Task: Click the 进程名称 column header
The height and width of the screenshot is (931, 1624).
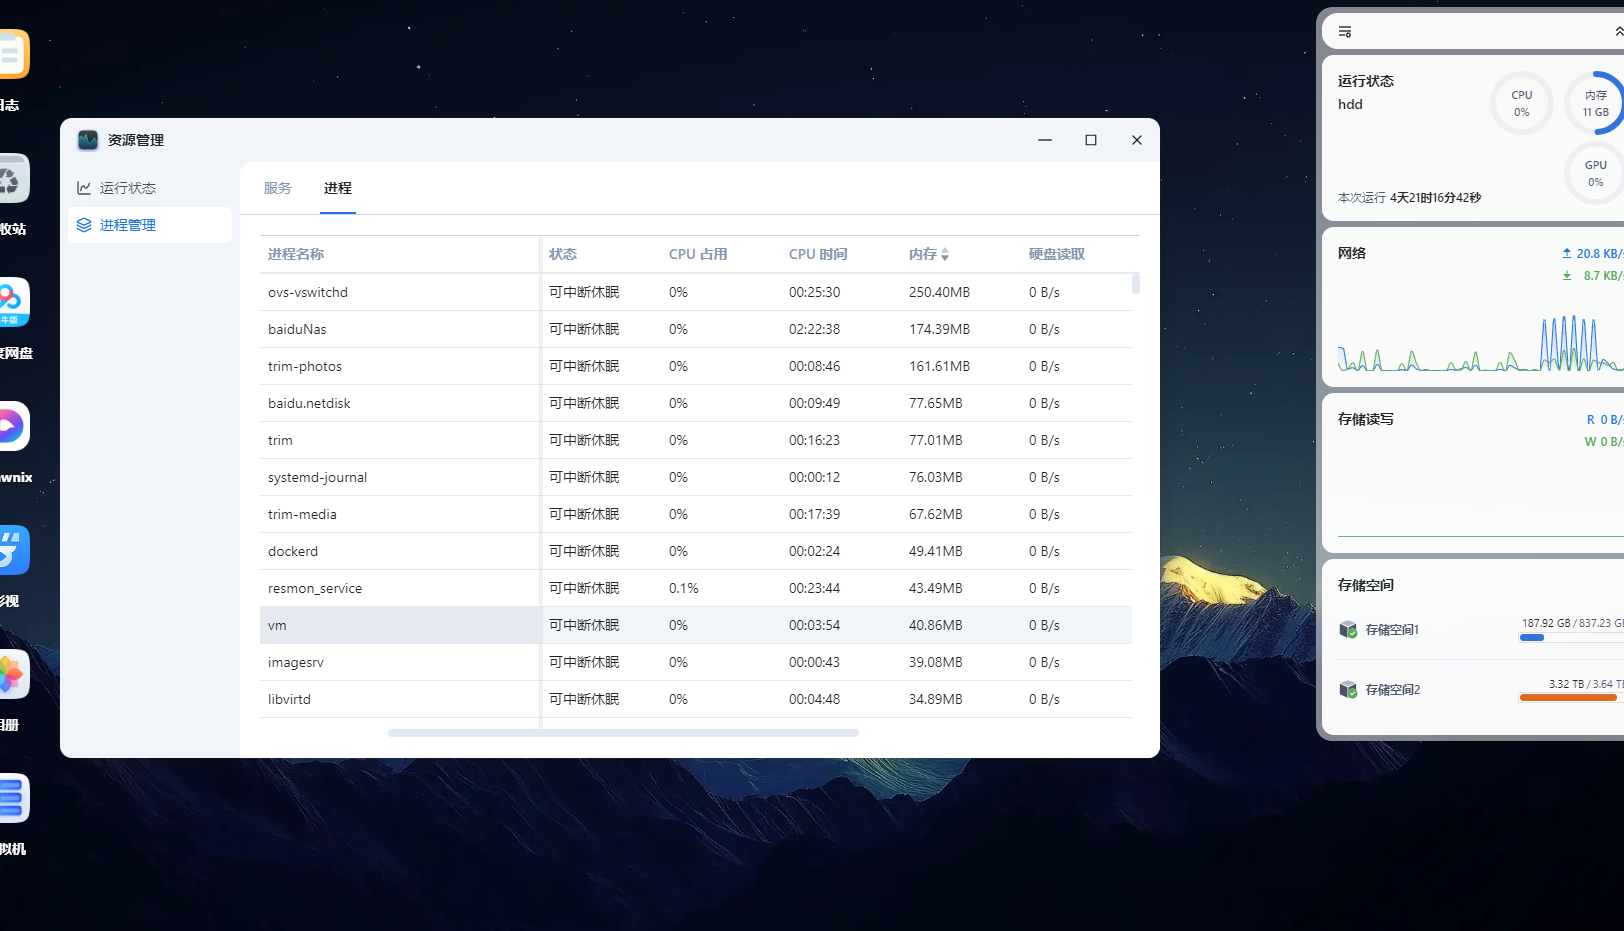Action: tap(296, 254)
